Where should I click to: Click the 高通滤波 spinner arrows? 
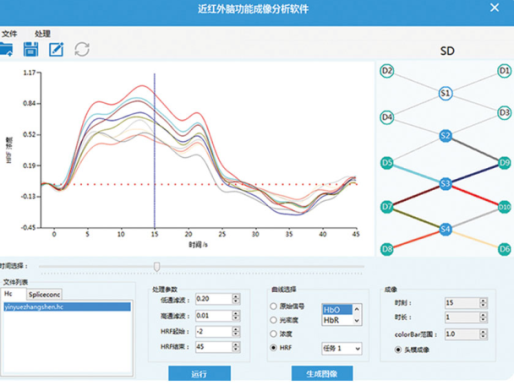tap(236, 316)
